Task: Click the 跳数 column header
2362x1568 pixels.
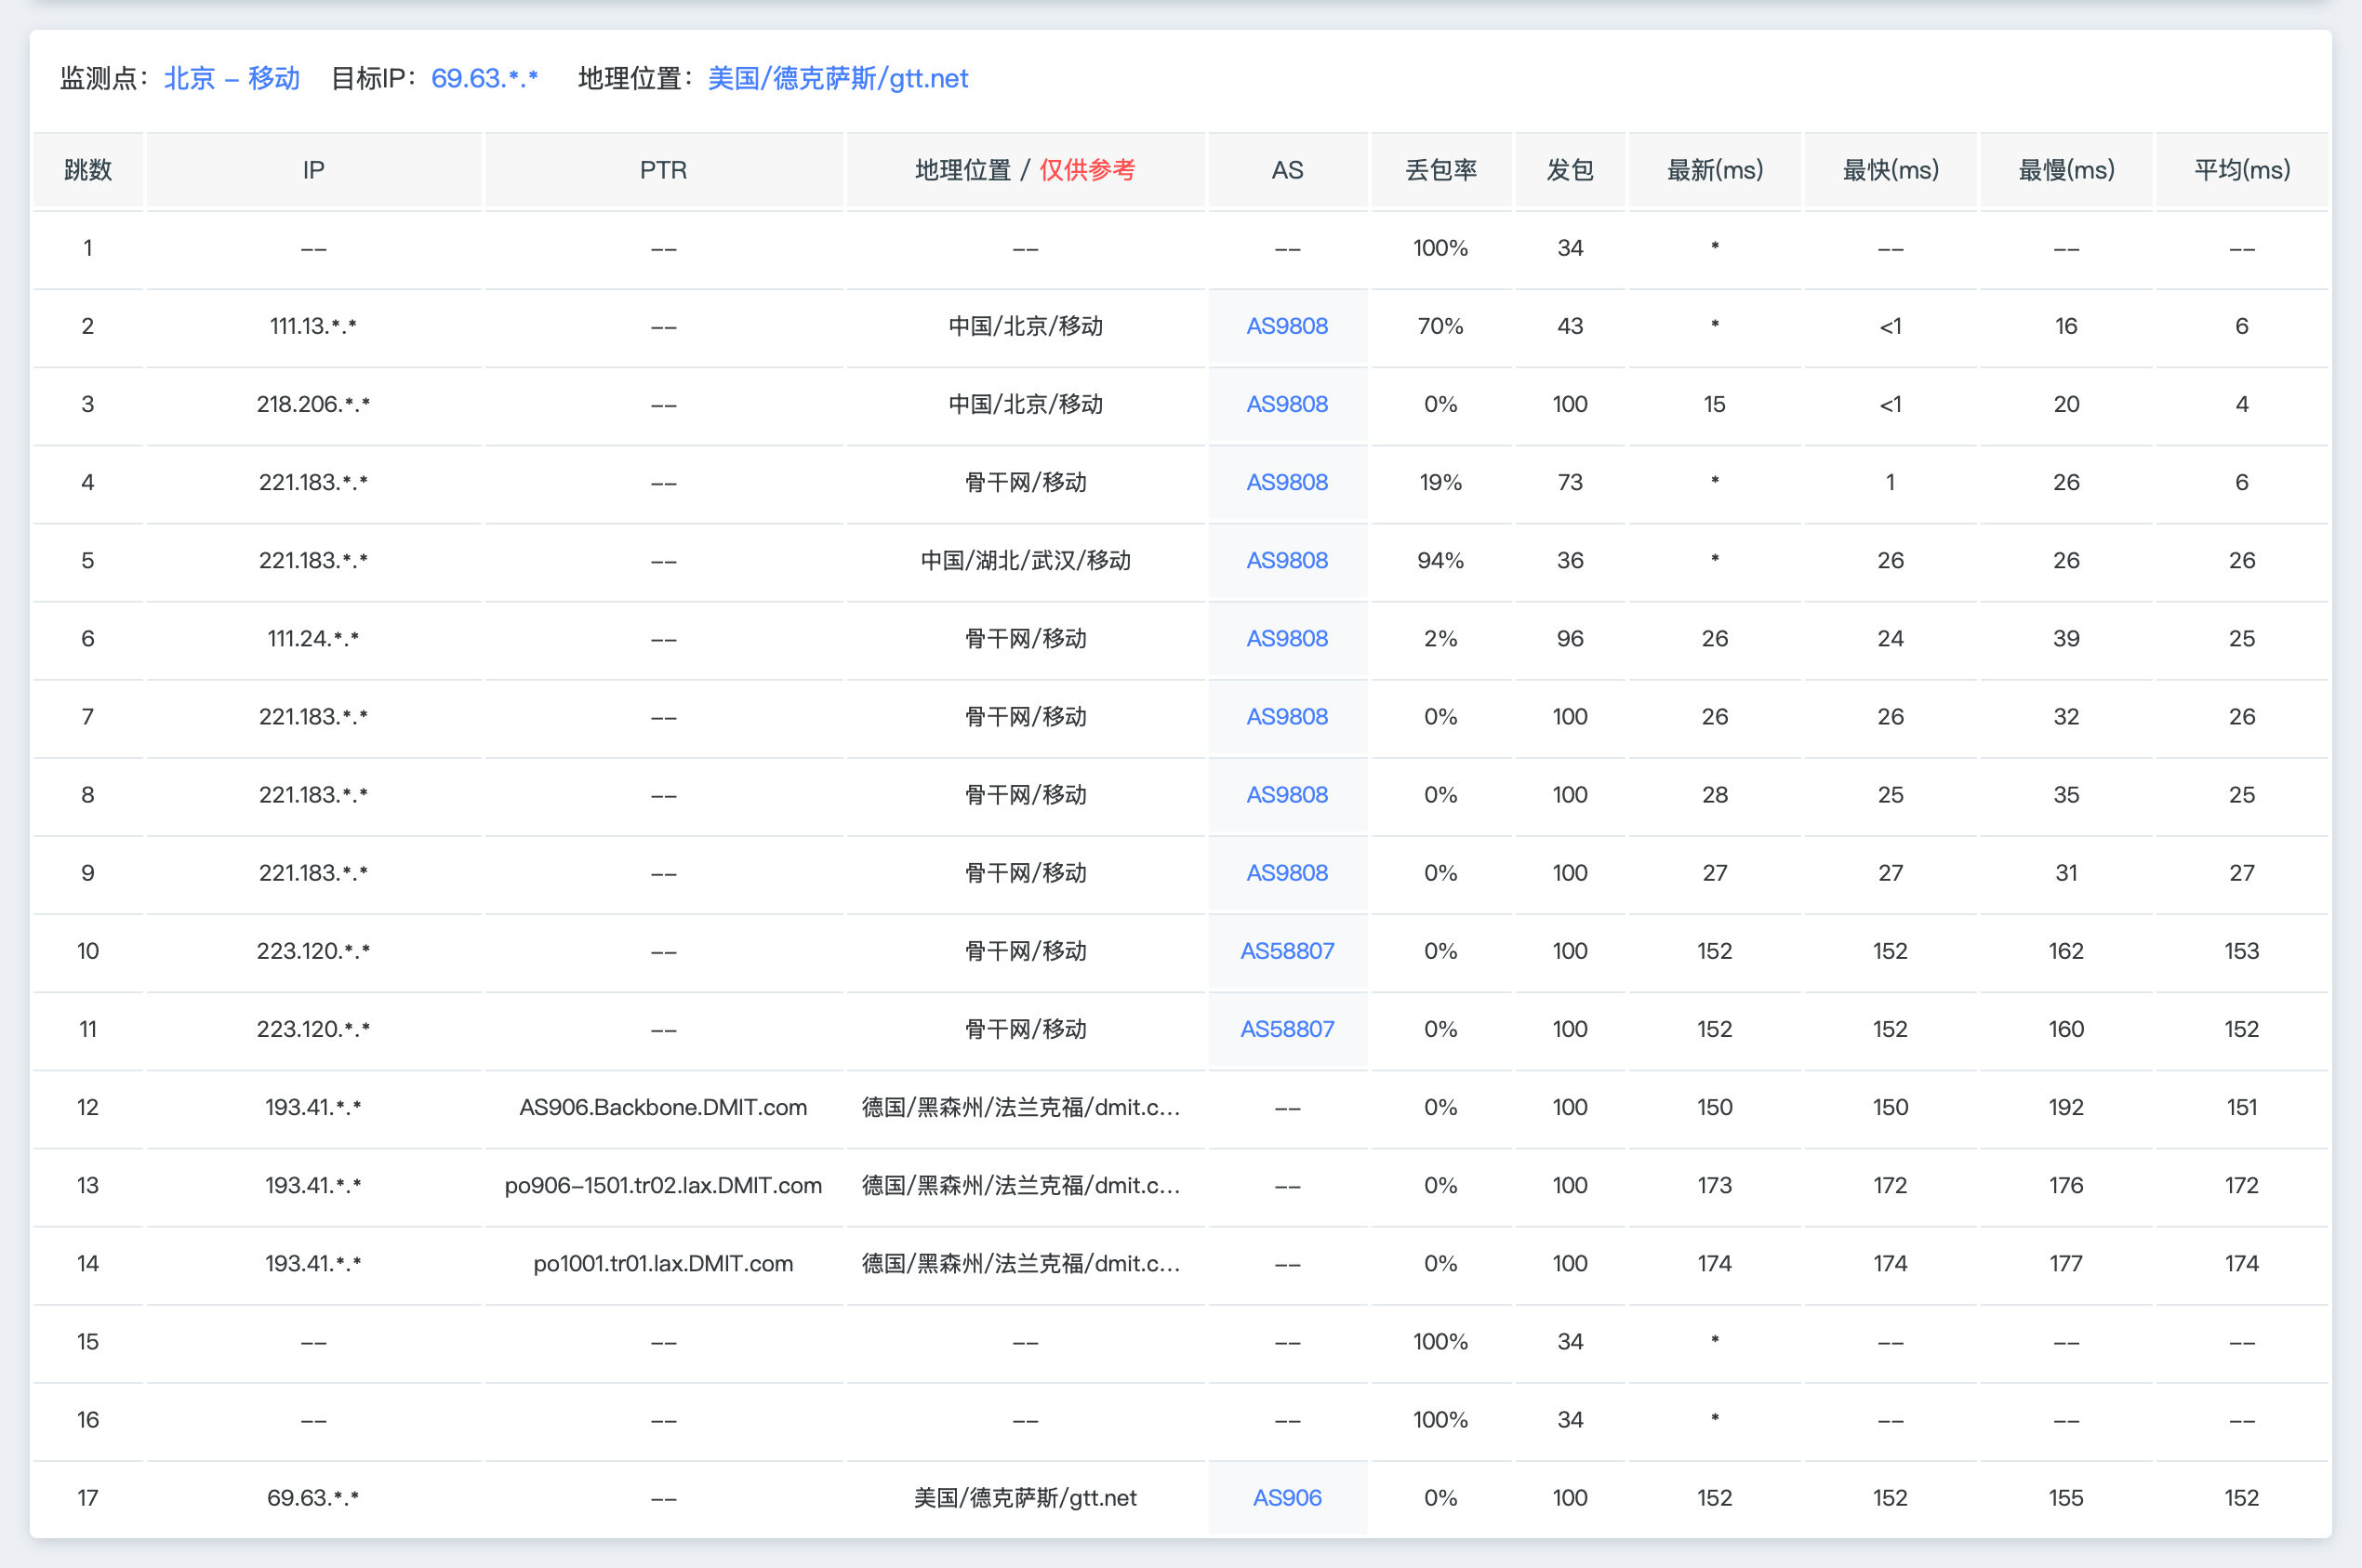Action: point(88,170)
